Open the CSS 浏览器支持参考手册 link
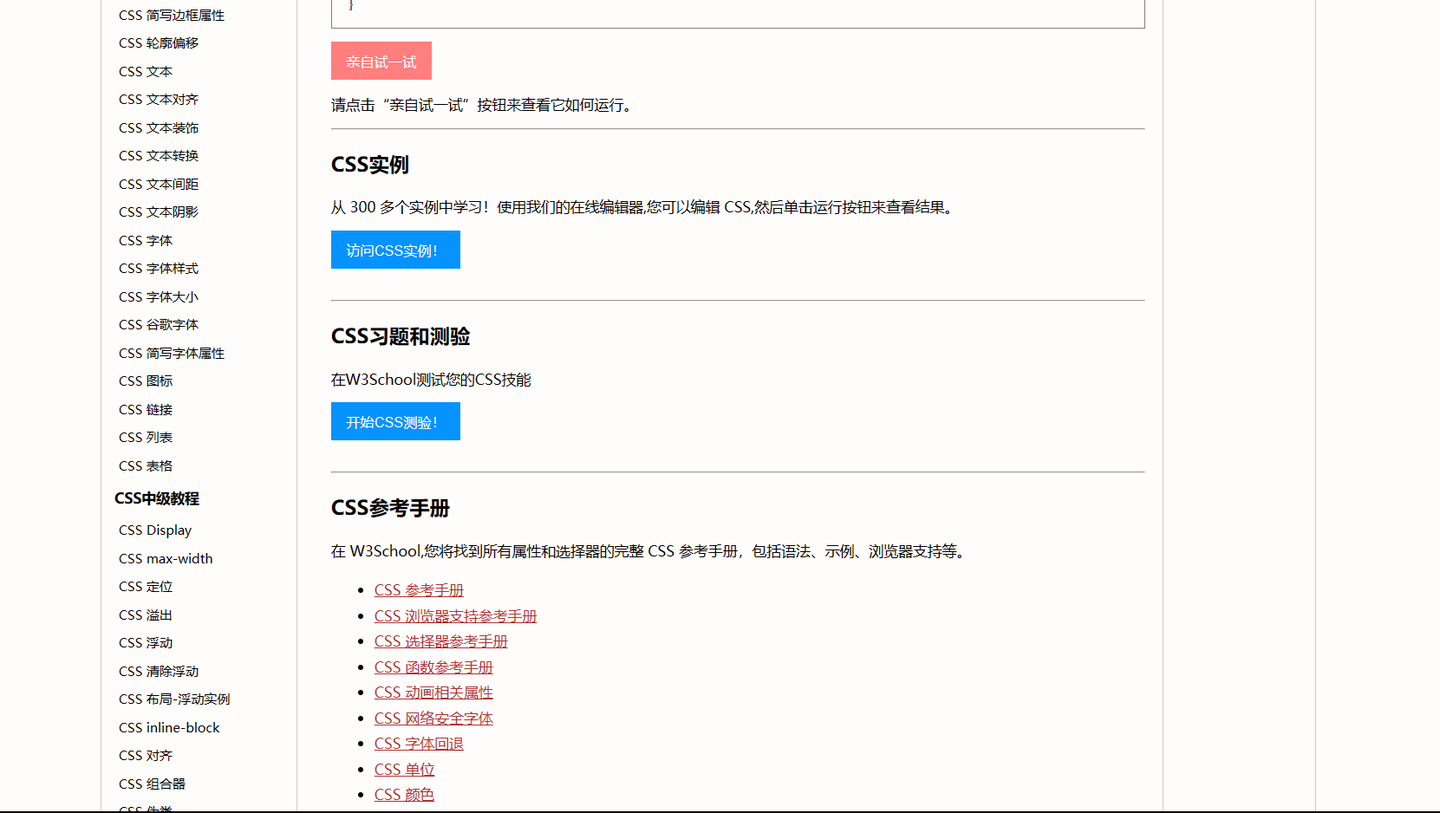 coord(455,615)
